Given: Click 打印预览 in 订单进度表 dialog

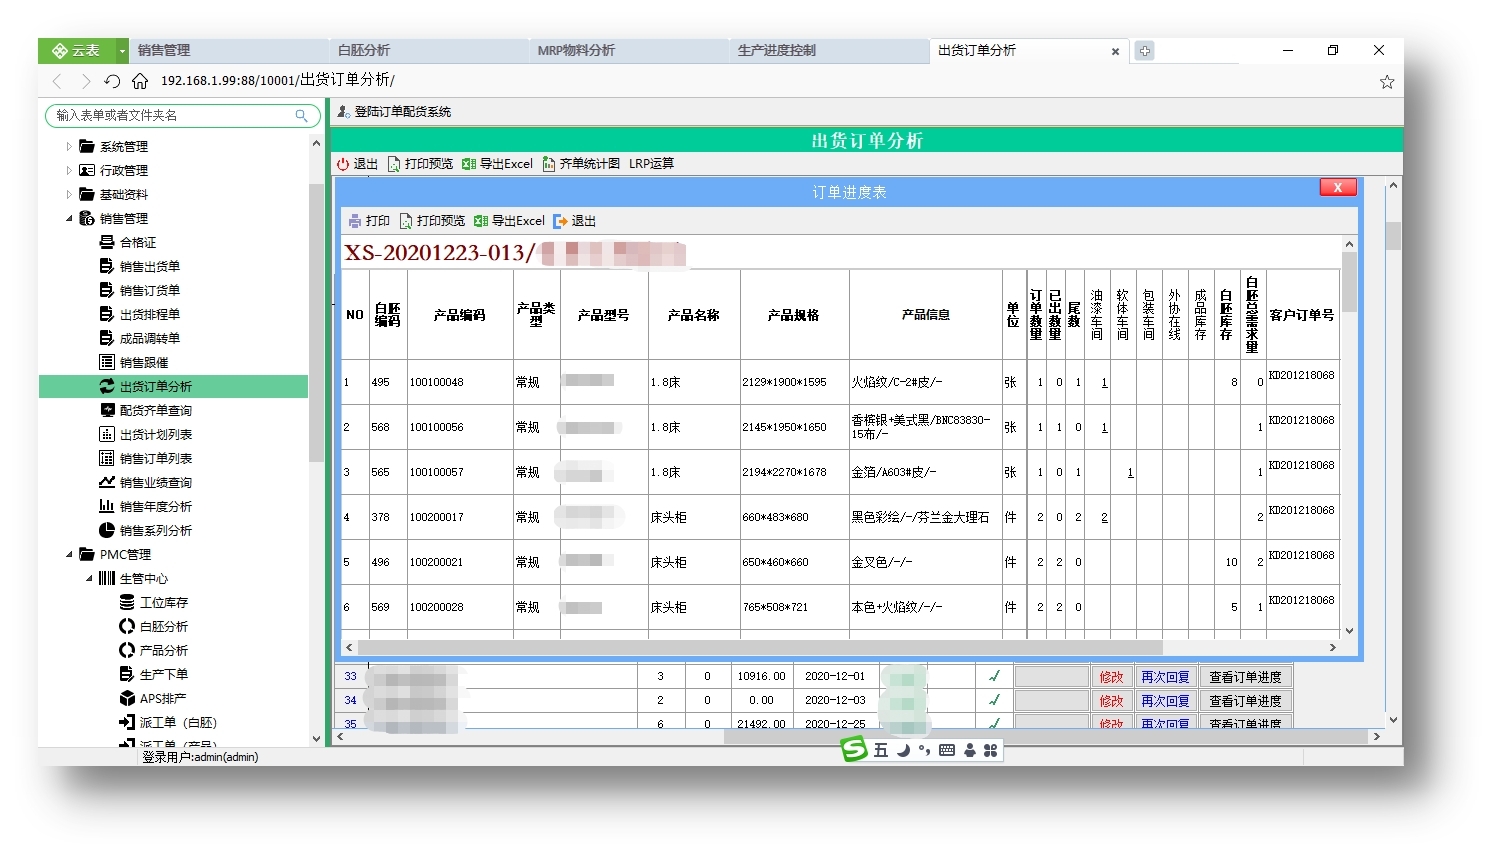Looking at the screenshot, I should 432,221.
